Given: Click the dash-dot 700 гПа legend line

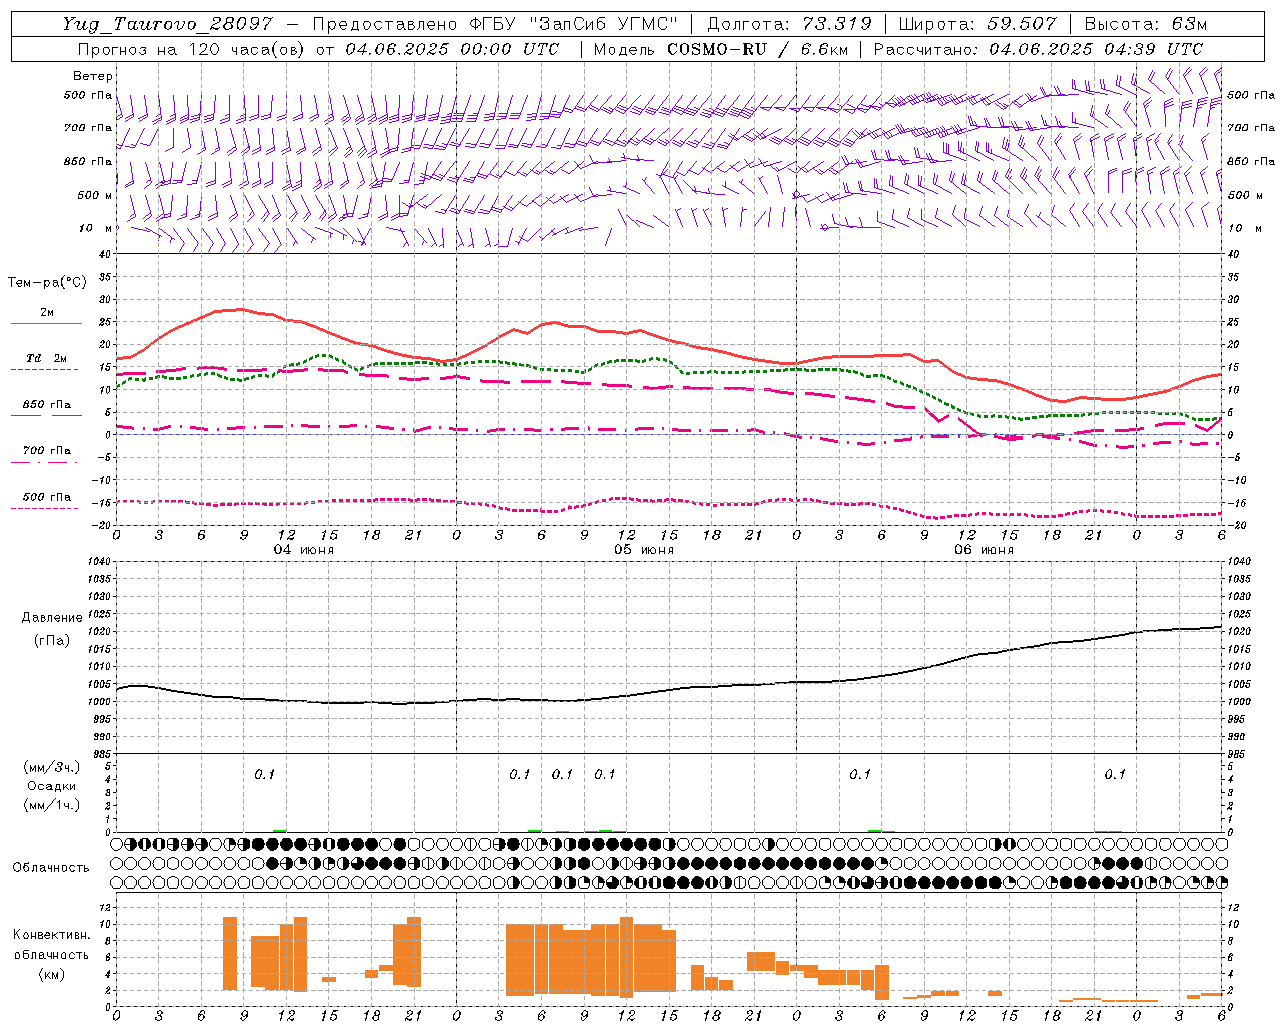Looking at the screenshot, I should point(44,462).
